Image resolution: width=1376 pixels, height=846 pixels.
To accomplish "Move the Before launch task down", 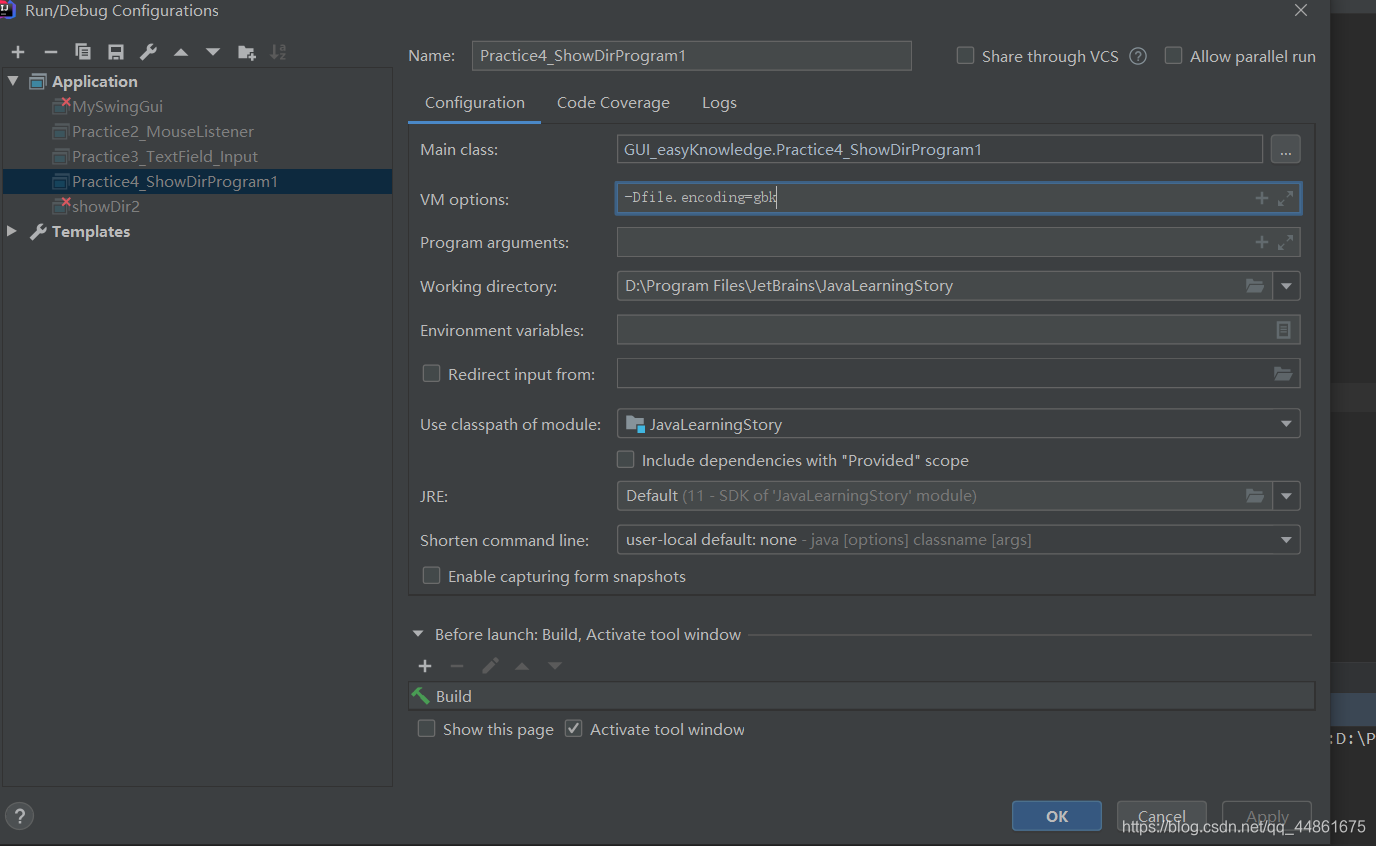I will point(555,666).
